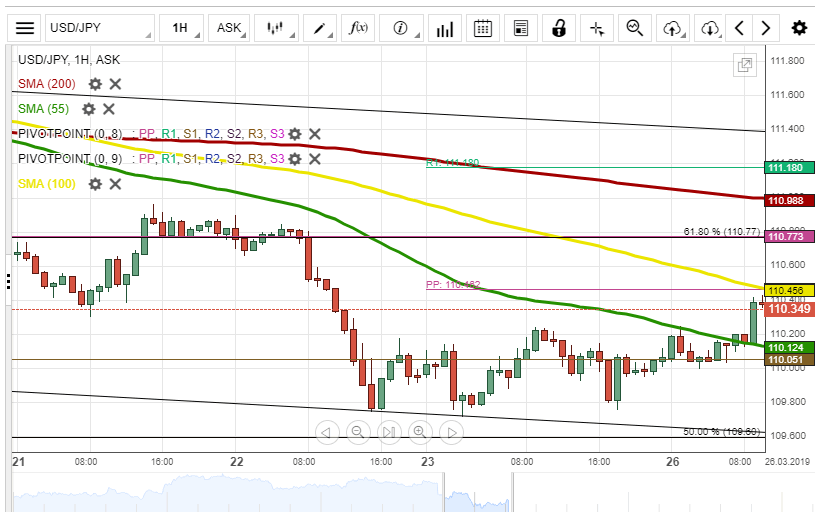Click the R1: 111.180 pivot line label
The image size is (816, 530).
click(x=453, y=162)
